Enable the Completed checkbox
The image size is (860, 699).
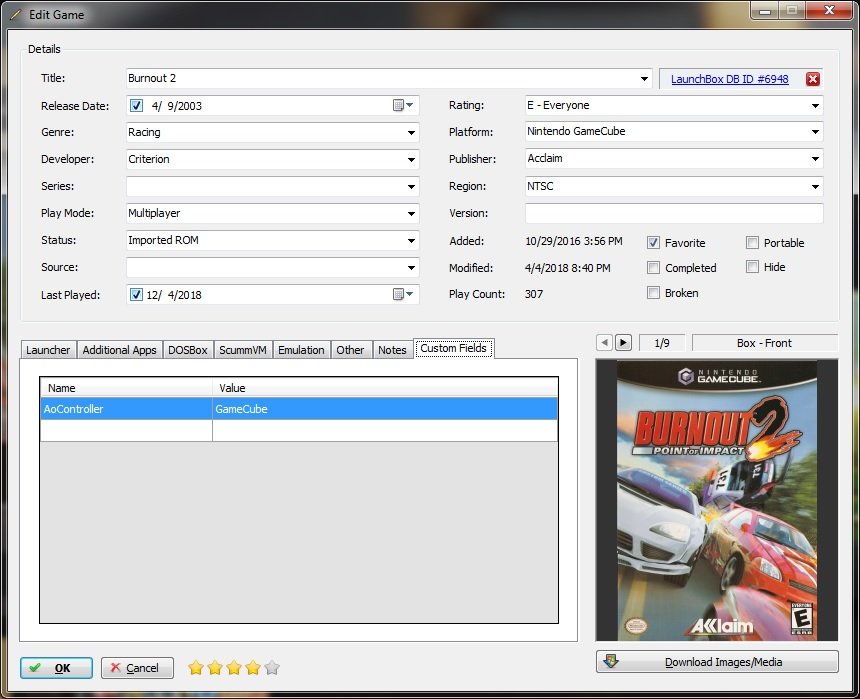click(x=653, y=268)
